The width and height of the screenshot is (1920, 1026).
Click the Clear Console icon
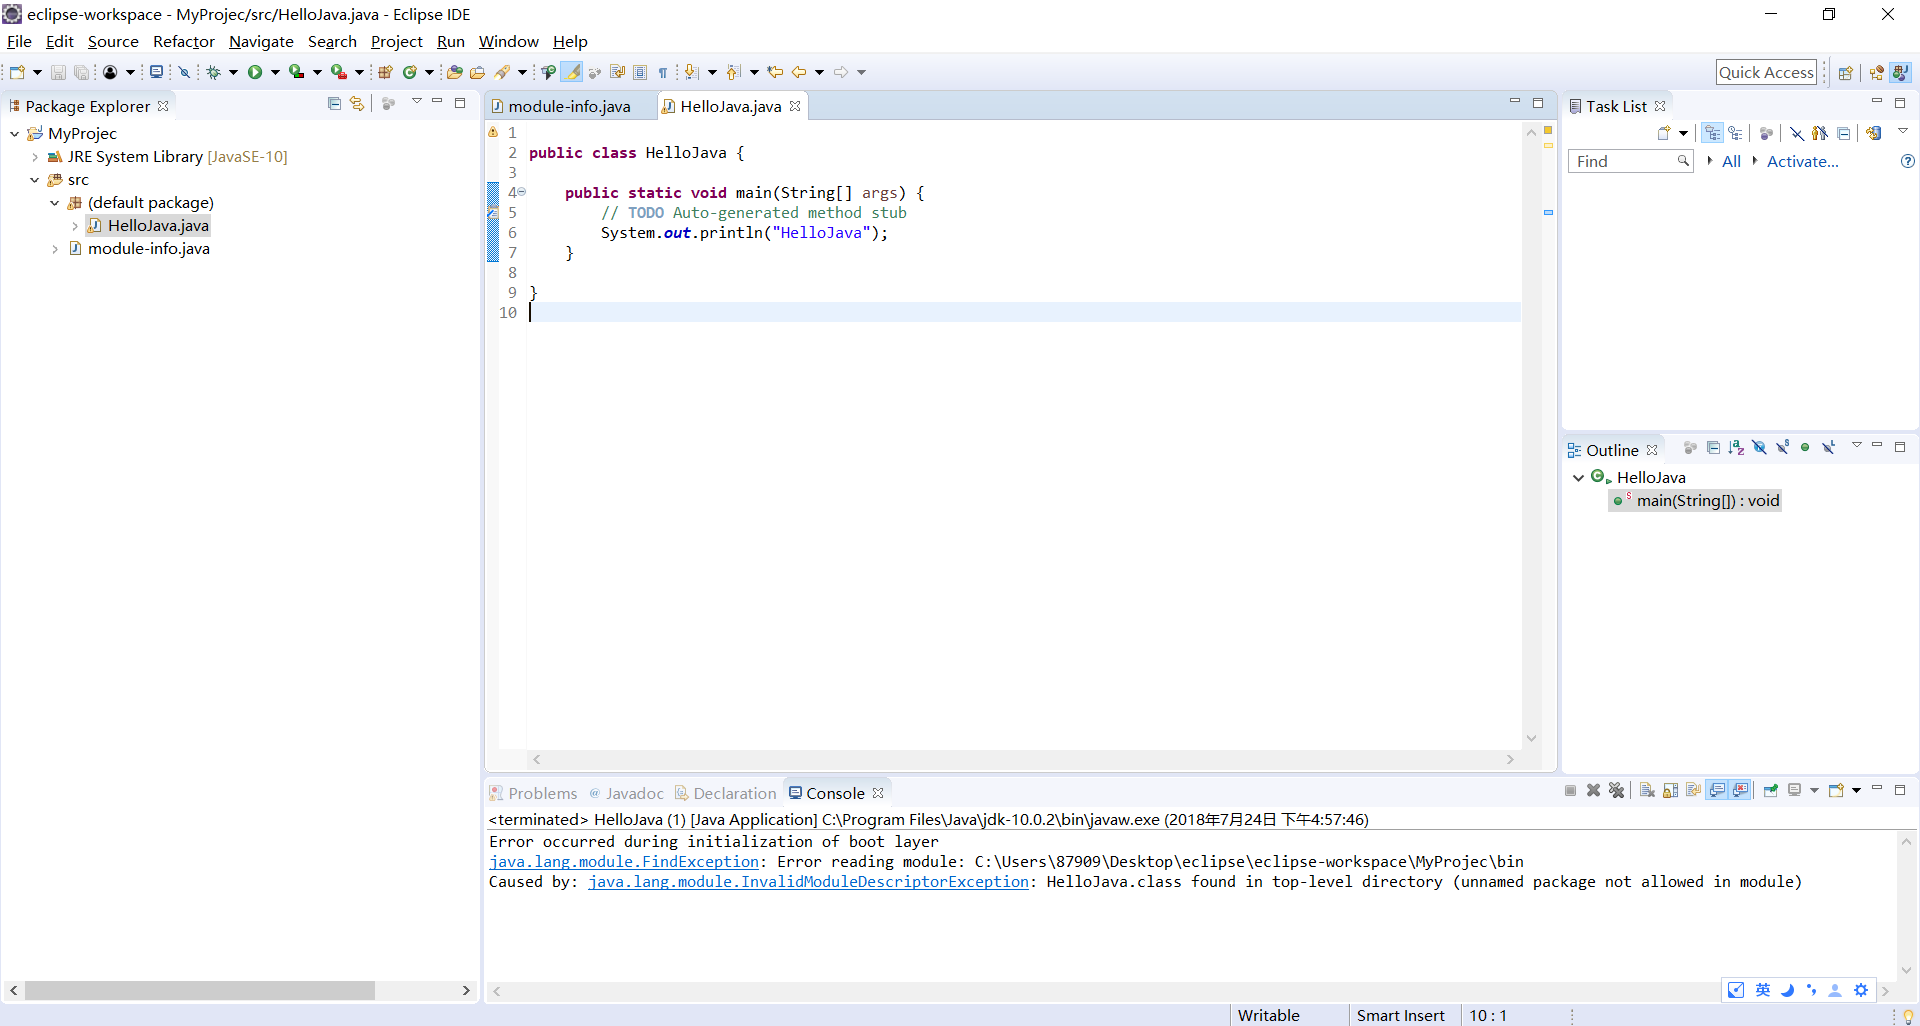tap(1647, 791)
